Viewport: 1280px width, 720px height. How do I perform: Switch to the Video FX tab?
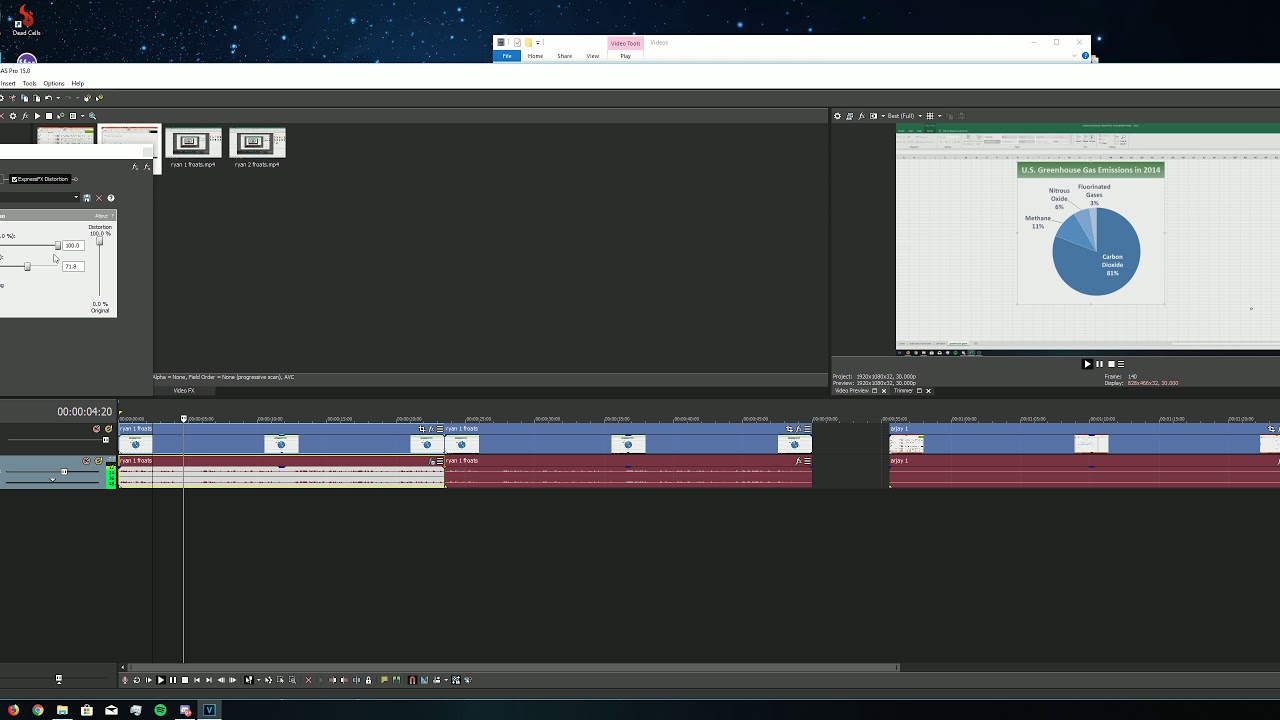click(184, 391)
